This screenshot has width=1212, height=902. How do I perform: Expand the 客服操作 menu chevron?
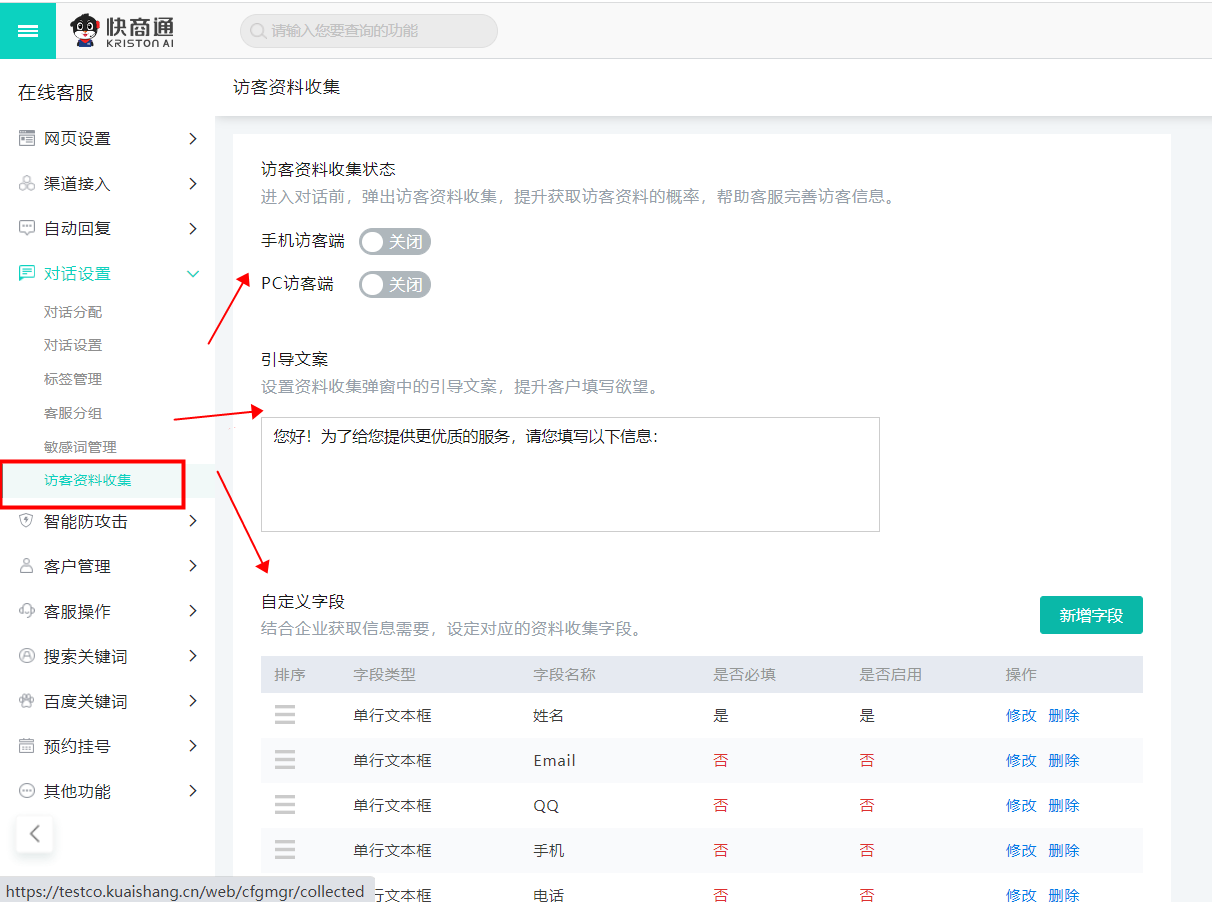[x=193, y=611]
